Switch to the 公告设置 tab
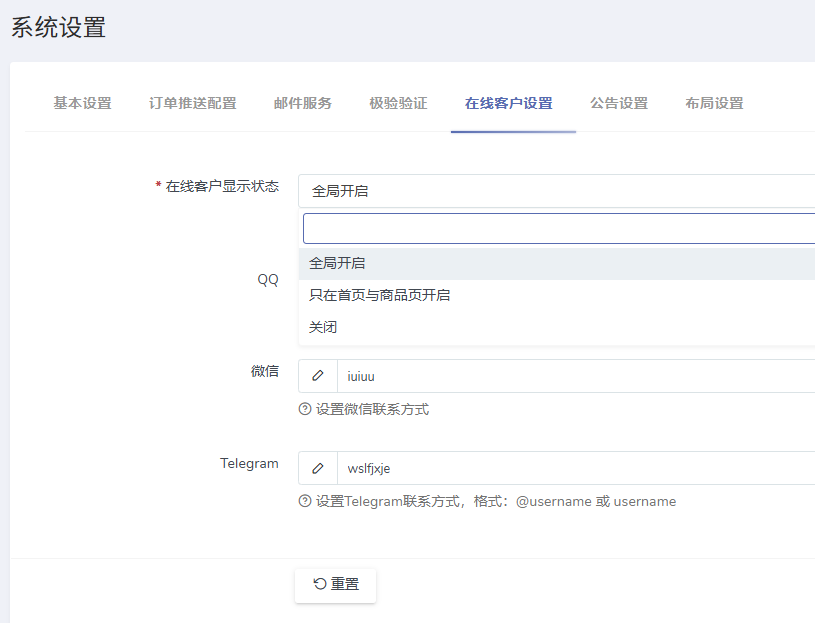815x623 pixels. 619,103
